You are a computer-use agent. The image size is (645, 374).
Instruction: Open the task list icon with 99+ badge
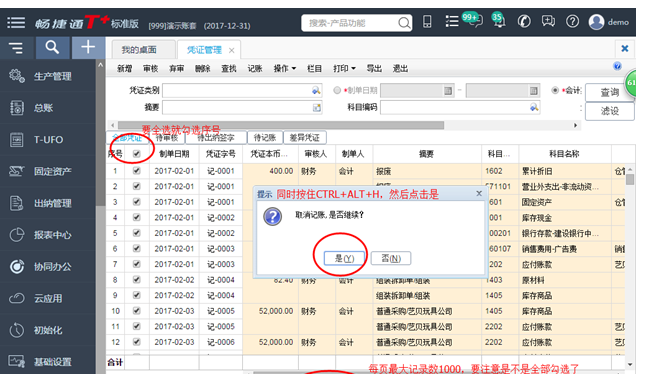tap(452, 21)
